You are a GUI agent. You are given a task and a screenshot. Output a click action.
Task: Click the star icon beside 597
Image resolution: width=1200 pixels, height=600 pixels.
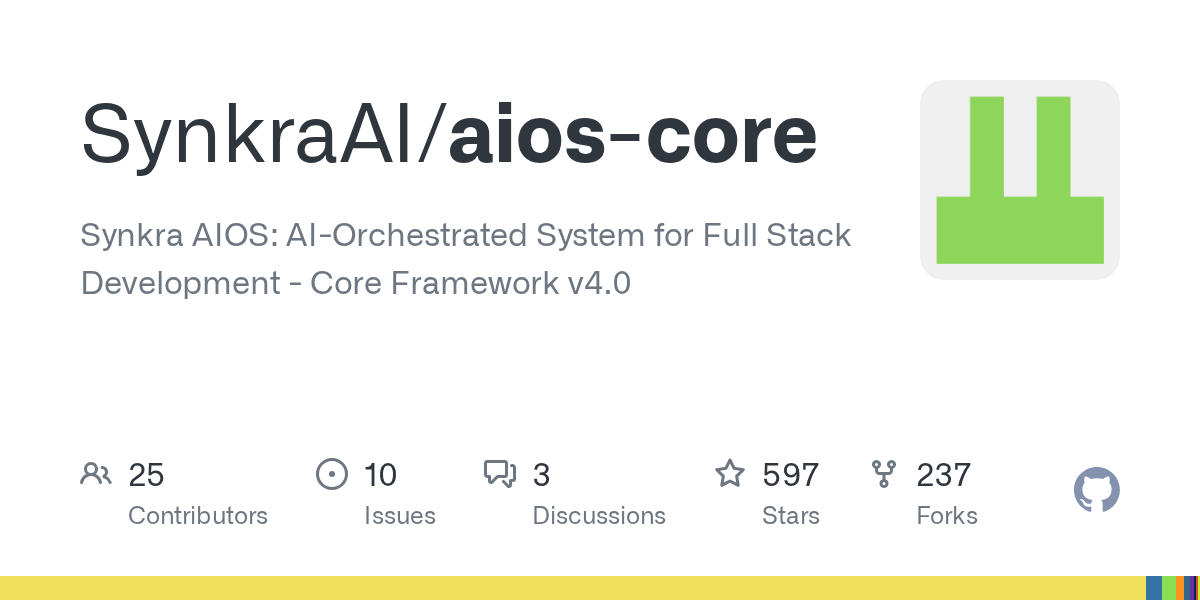[730, 474]
